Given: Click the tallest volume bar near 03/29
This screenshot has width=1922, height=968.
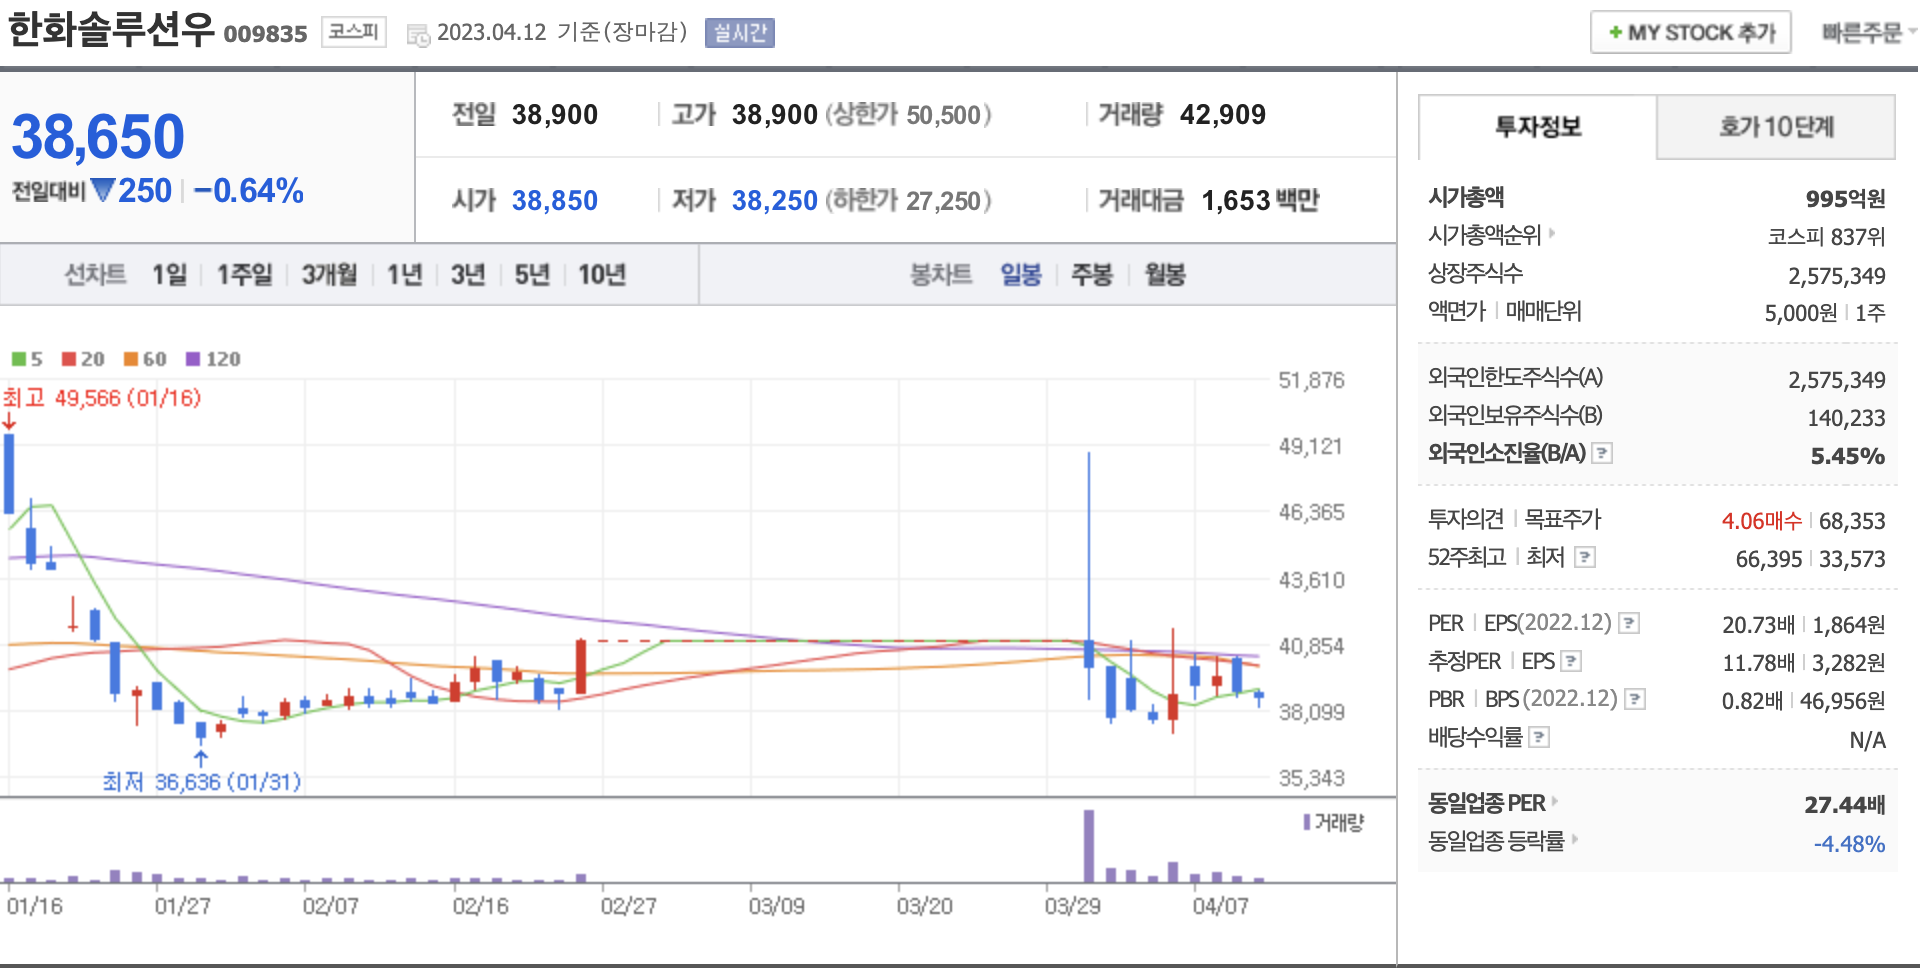Looking at the screenshot, I should tap(1089, 846).
